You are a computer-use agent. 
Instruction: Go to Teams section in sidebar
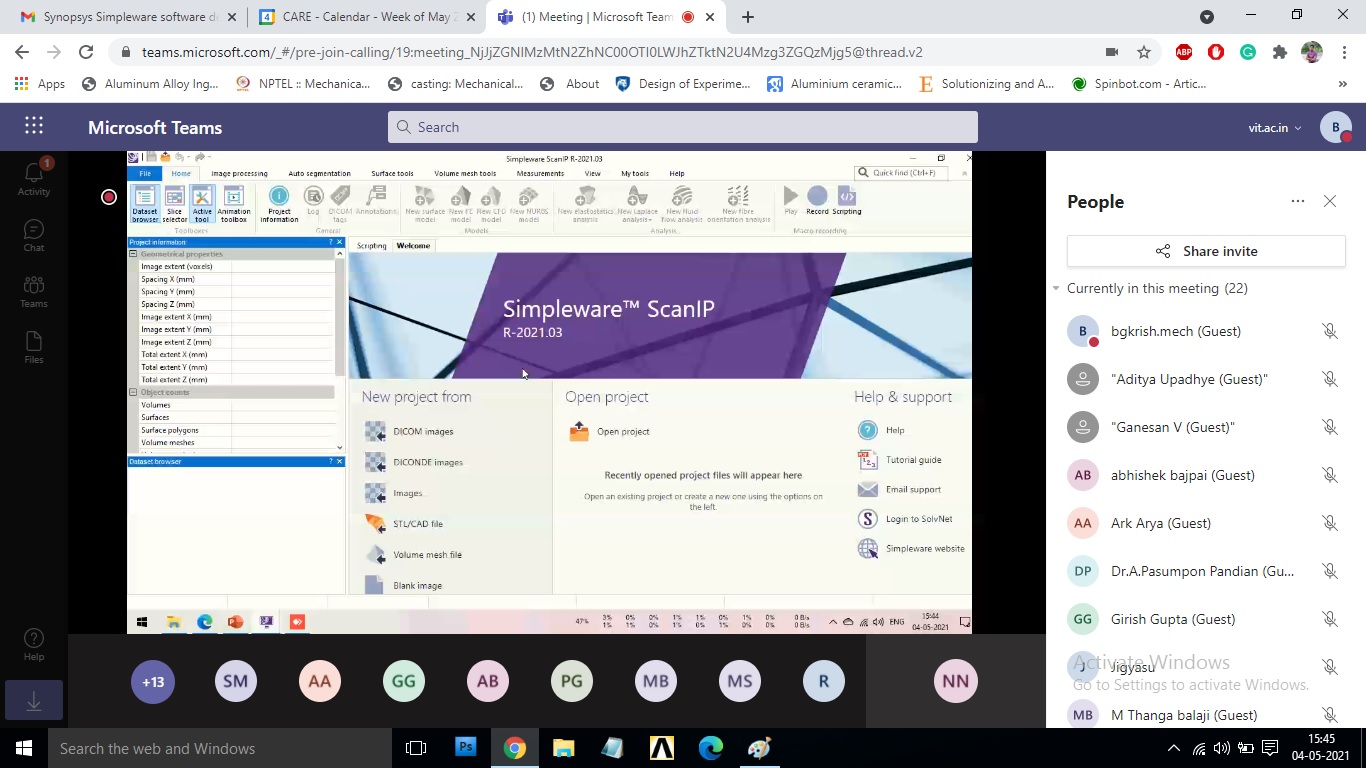click(33, 291)
